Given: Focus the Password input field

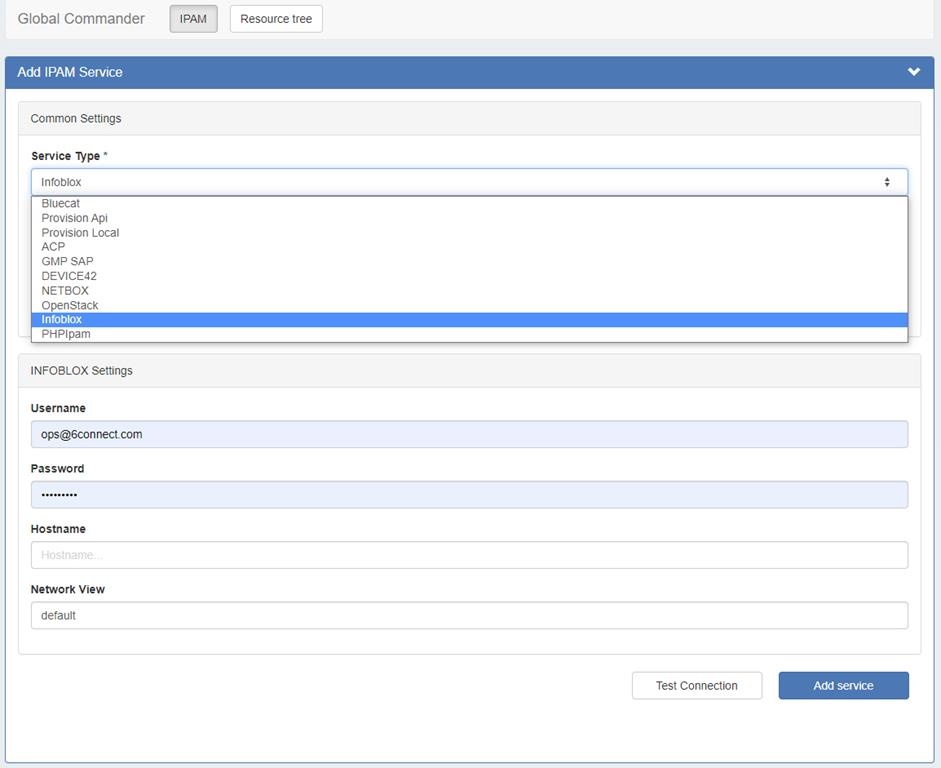Looking at the screenshot, I should point(469,495).
